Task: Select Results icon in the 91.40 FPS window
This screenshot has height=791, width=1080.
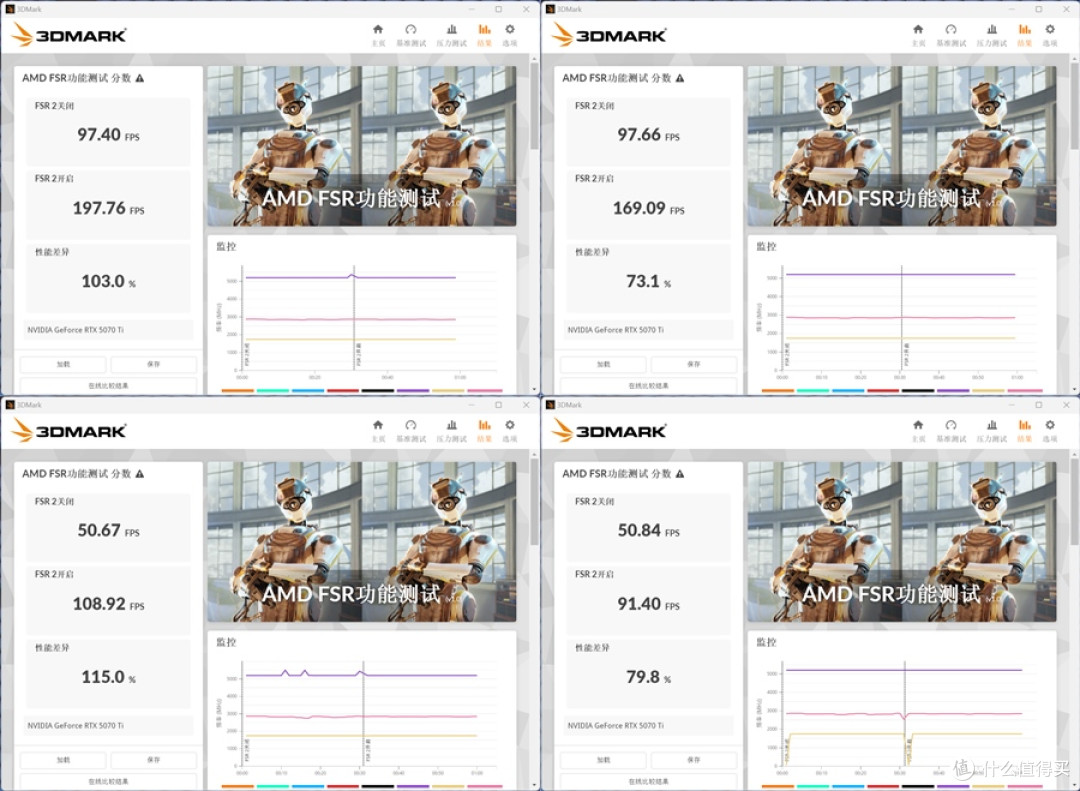Action: click(x=1024, y=430)
